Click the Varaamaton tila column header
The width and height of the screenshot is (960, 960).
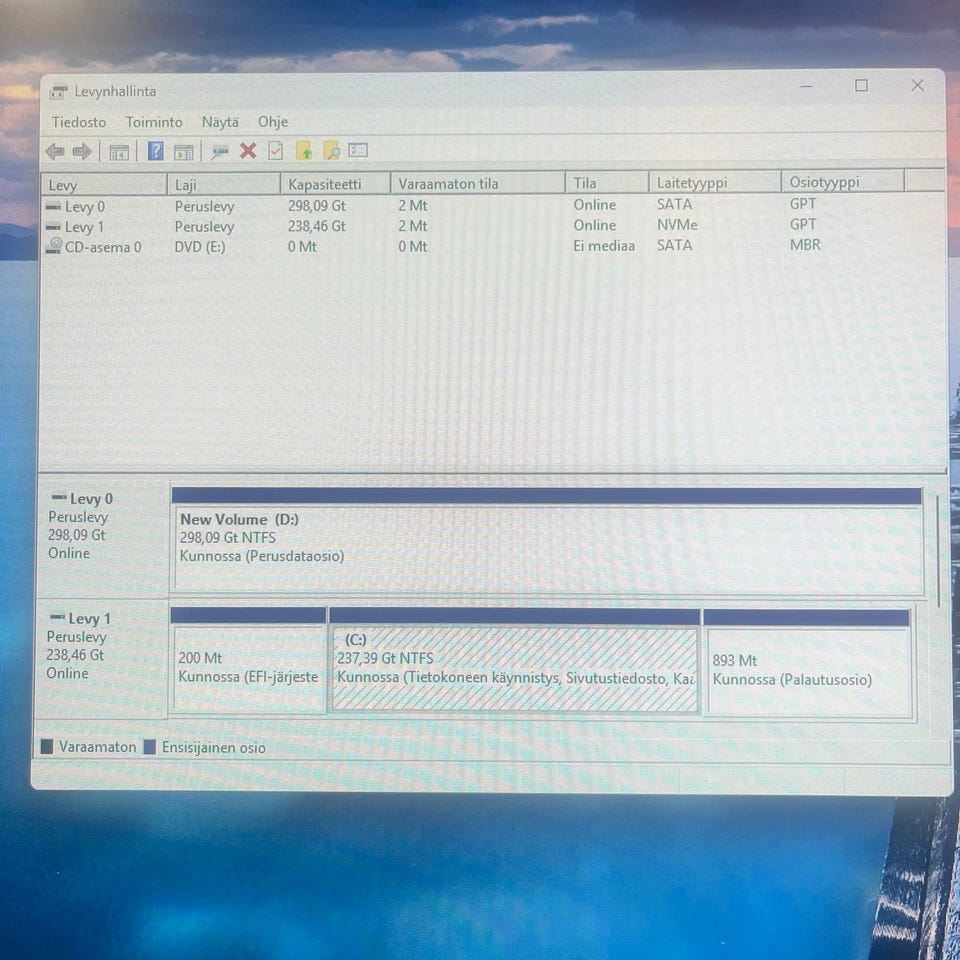pos(478,183)
